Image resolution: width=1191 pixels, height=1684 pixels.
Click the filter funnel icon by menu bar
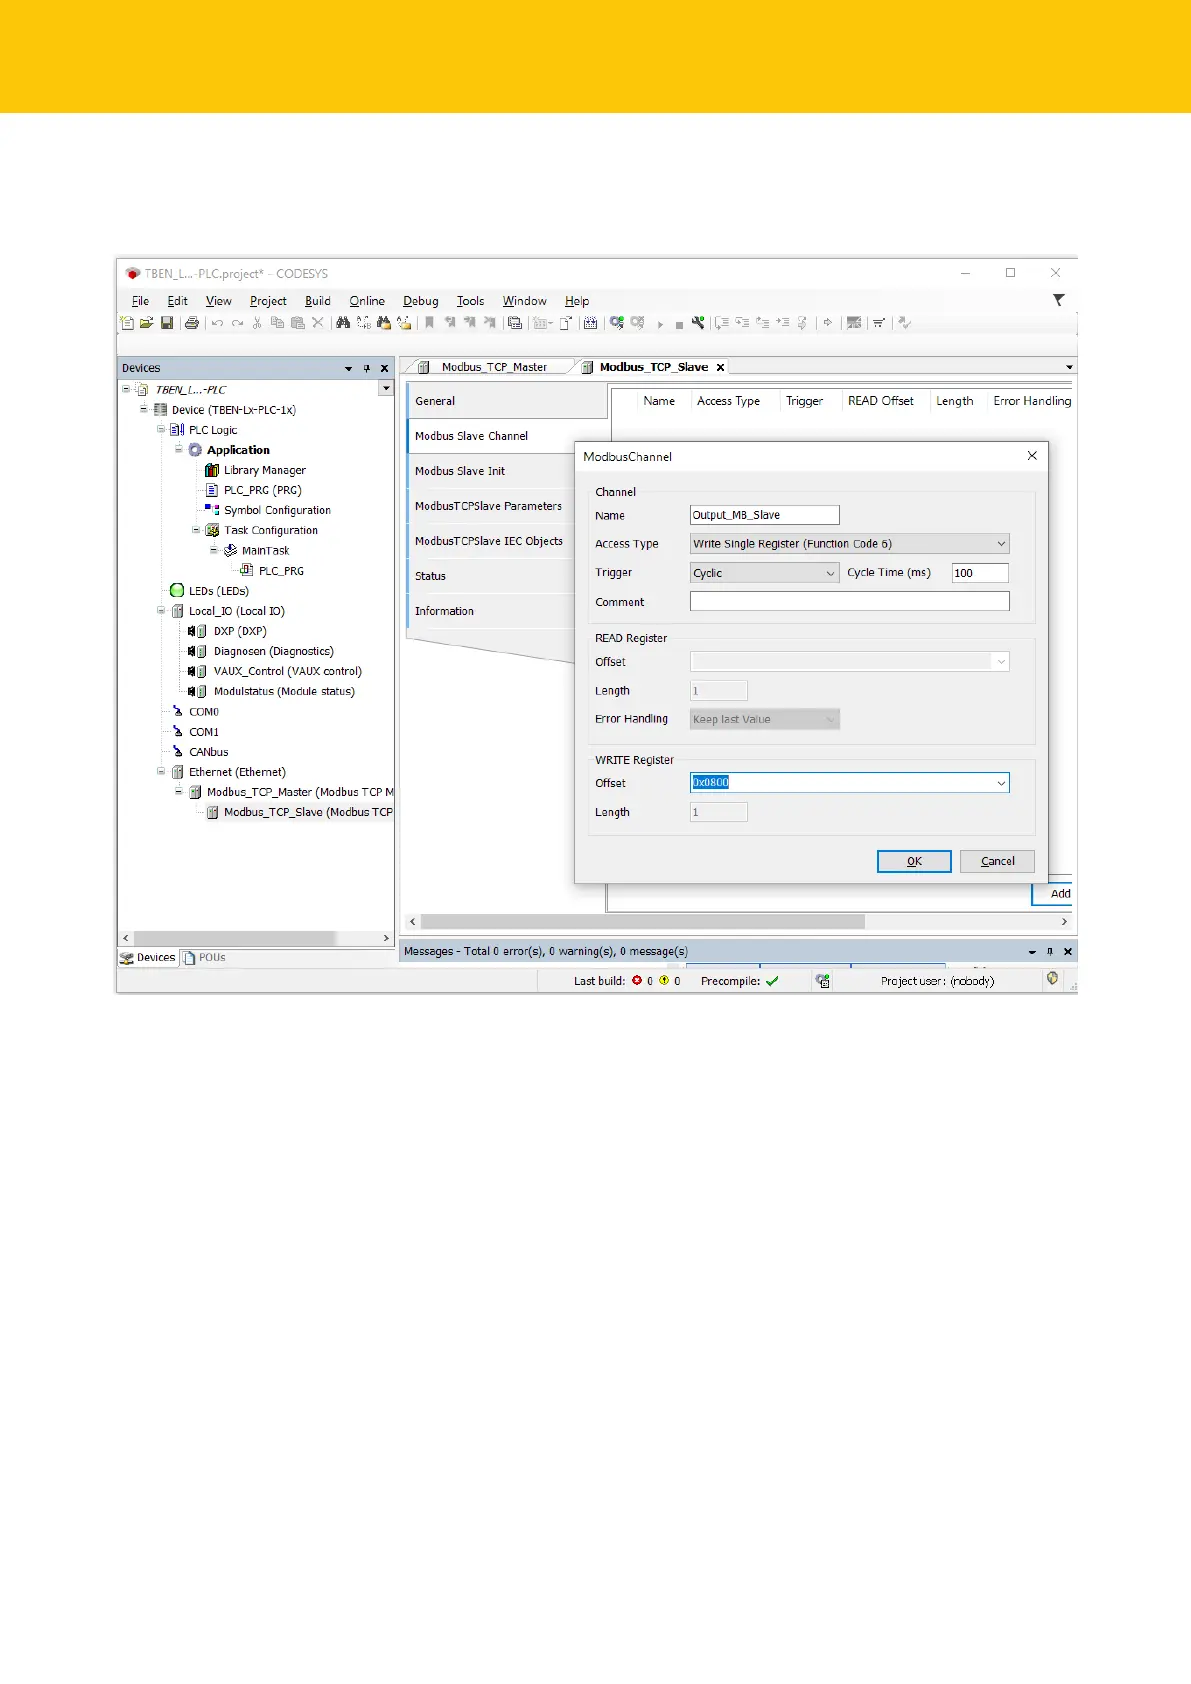point(1059,300)
